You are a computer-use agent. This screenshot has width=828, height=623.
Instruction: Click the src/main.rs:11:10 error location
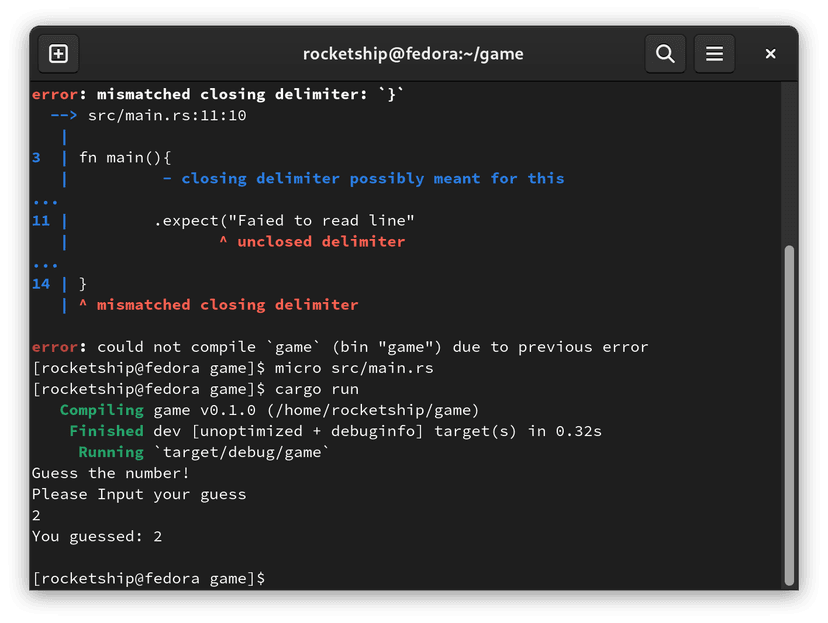pos(167,116)
